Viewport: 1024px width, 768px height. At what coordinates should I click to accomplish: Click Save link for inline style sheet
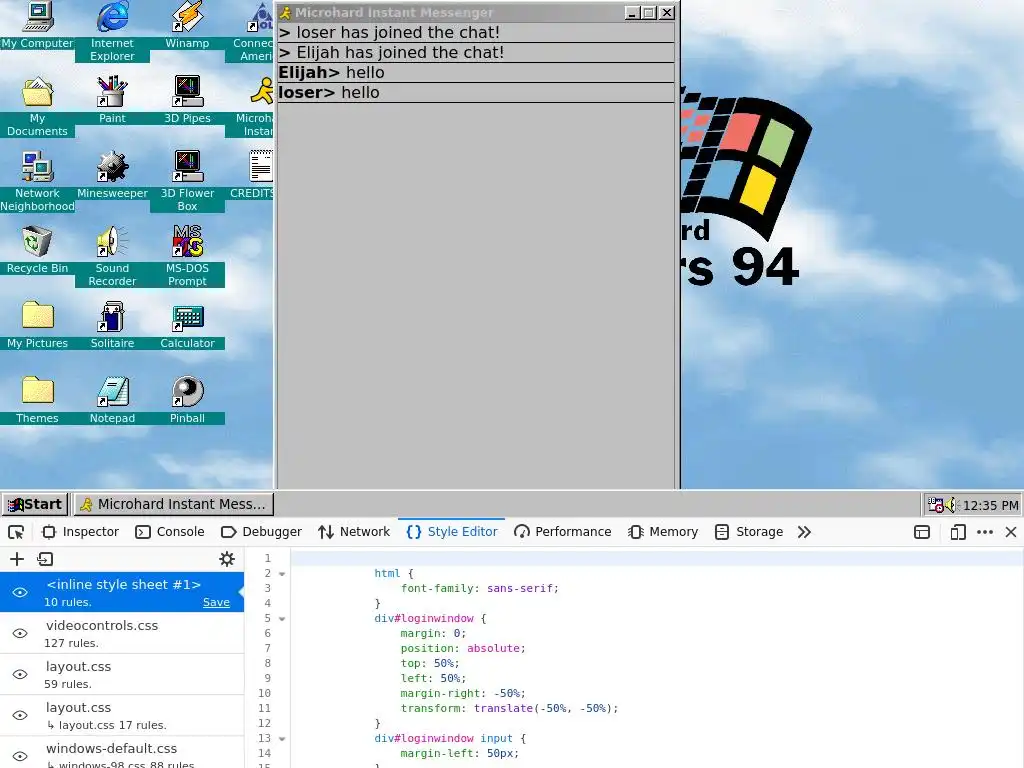(x=216, y=602)
